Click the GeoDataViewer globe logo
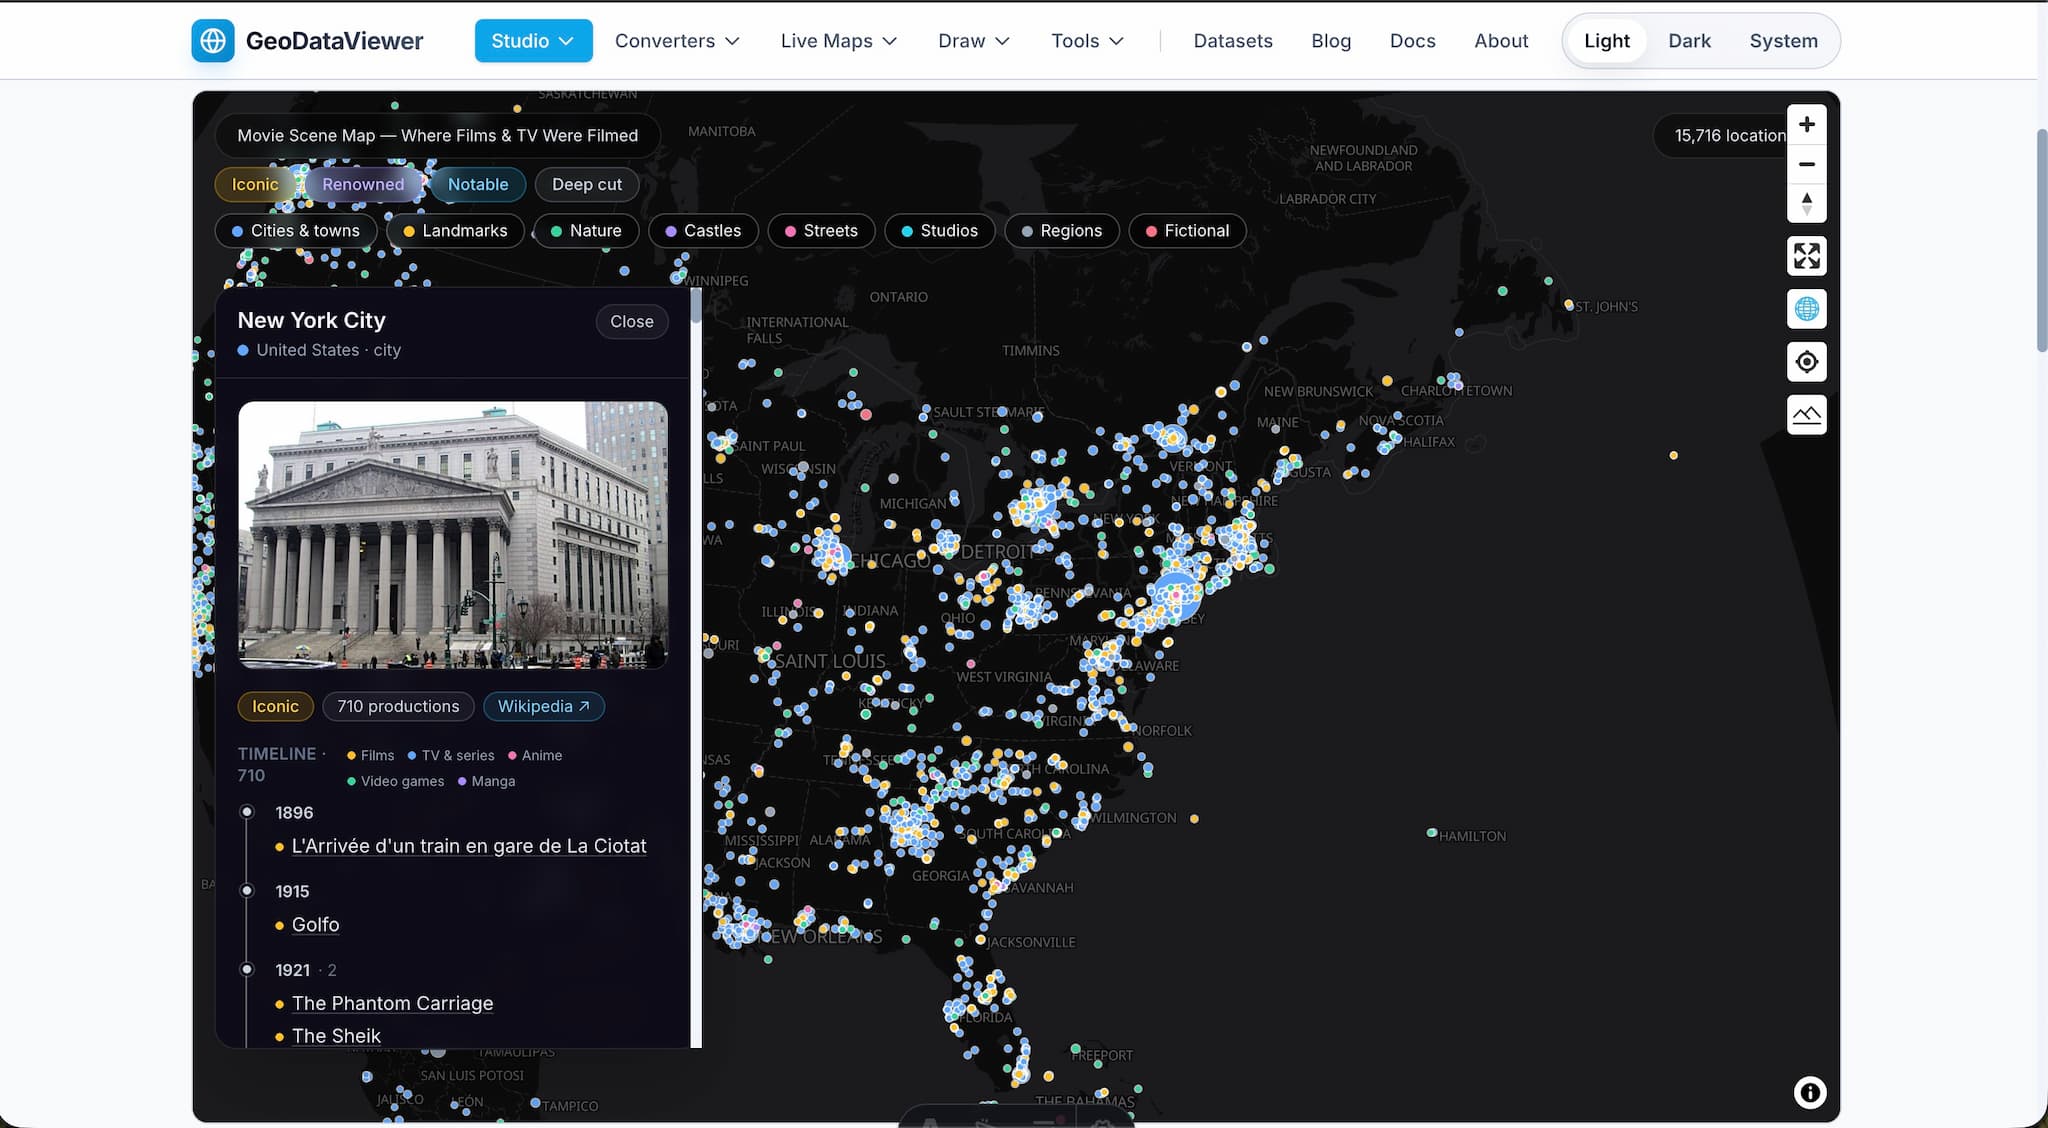 [212, 41]
